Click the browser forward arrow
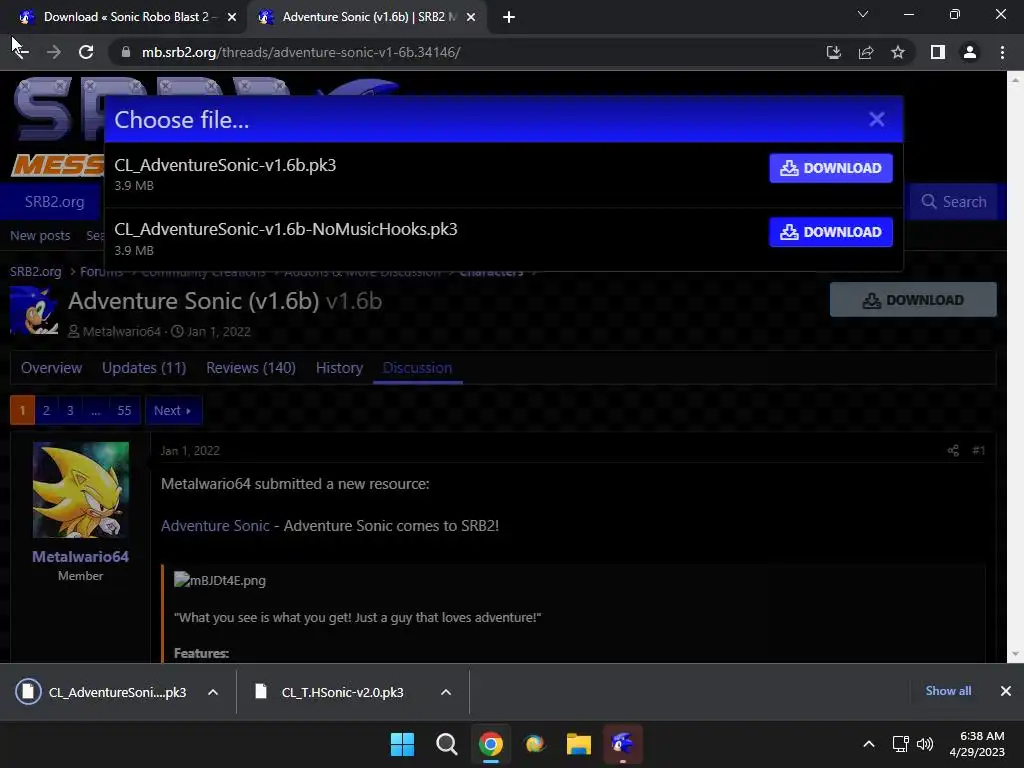This screenshot has width=1024, height=768. point(54,52)
